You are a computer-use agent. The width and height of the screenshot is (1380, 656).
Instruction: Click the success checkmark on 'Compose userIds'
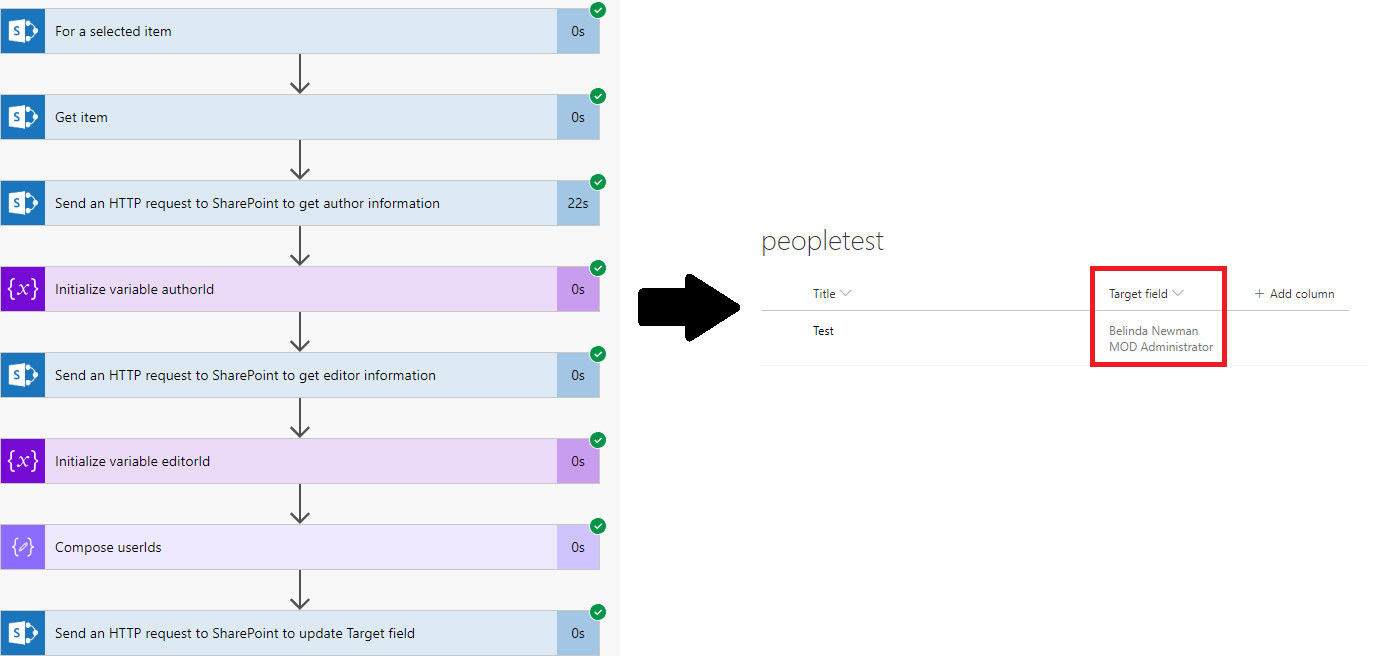pyautogui.click(x=597, y=526)
